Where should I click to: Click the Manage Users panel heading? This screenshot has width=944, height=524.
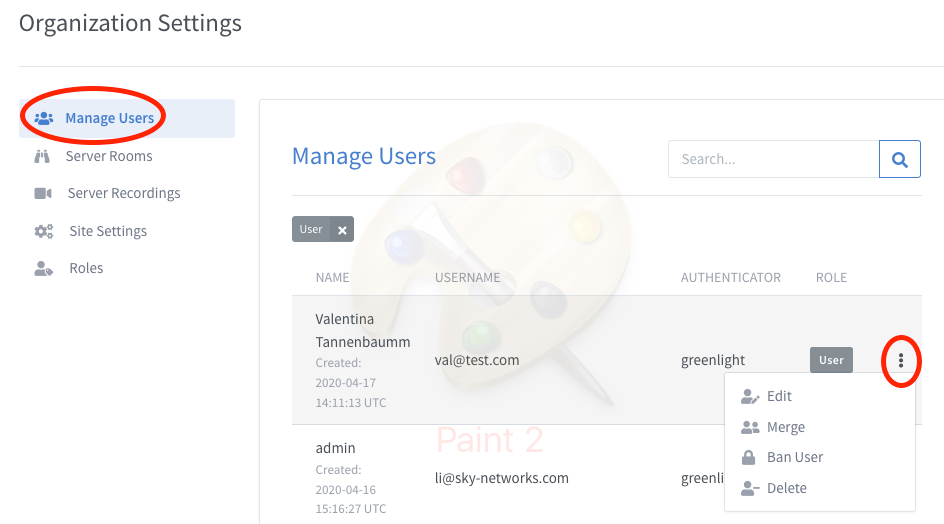[364, 156]
